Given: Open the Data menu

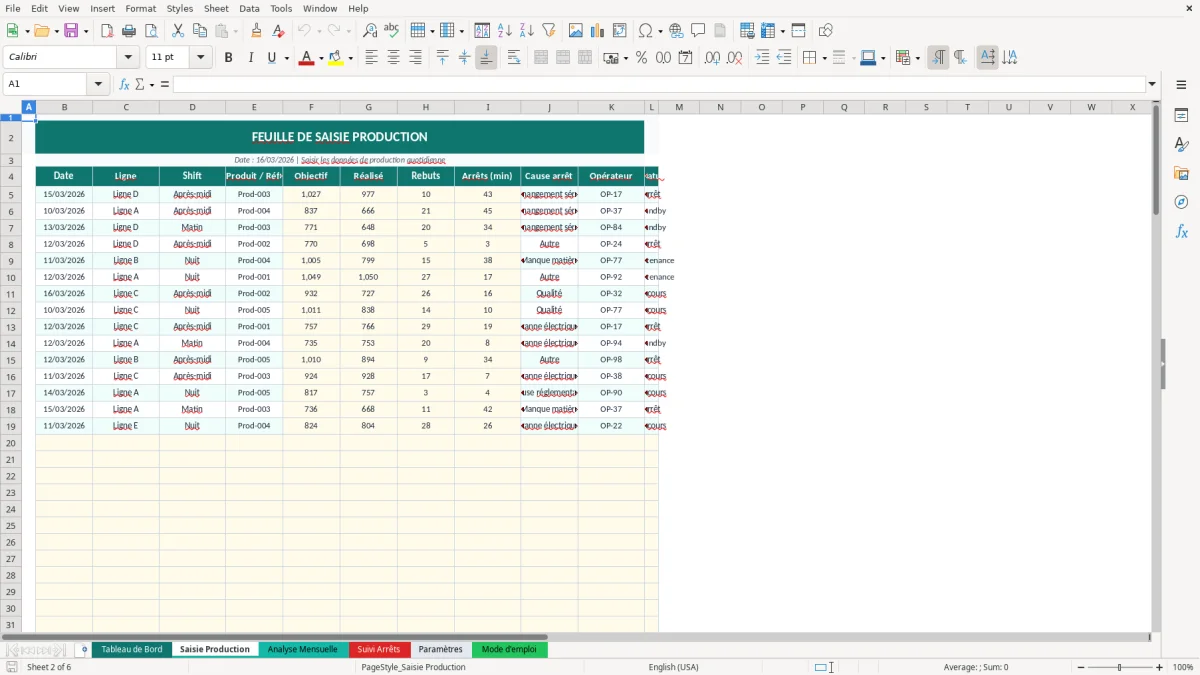Looking at the screenshot, I should coord(249,8).
